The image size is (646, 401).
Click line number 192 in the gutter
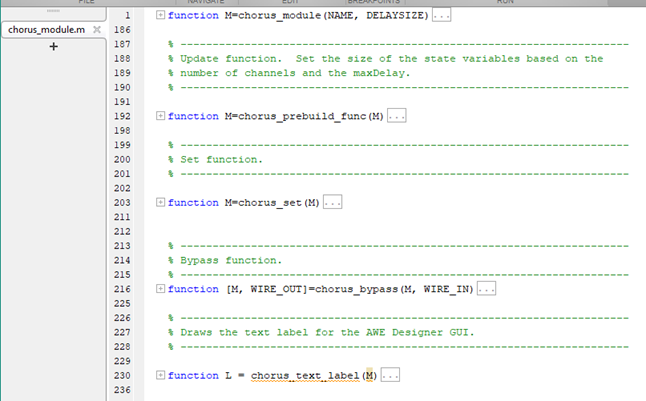[122, 116]
